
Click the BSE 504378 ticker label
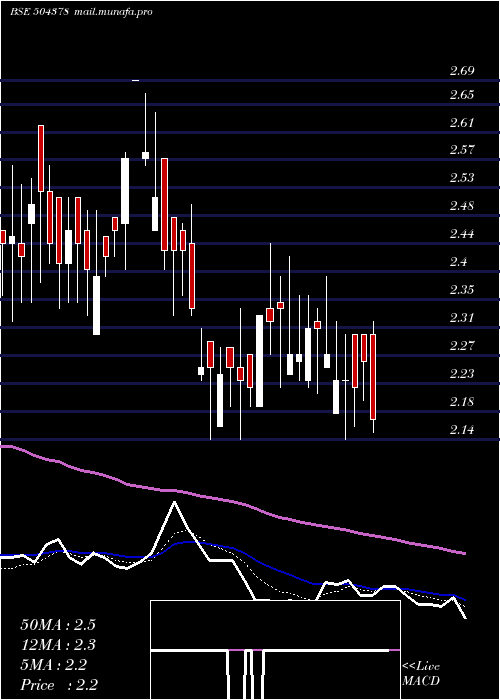[39, 12]
